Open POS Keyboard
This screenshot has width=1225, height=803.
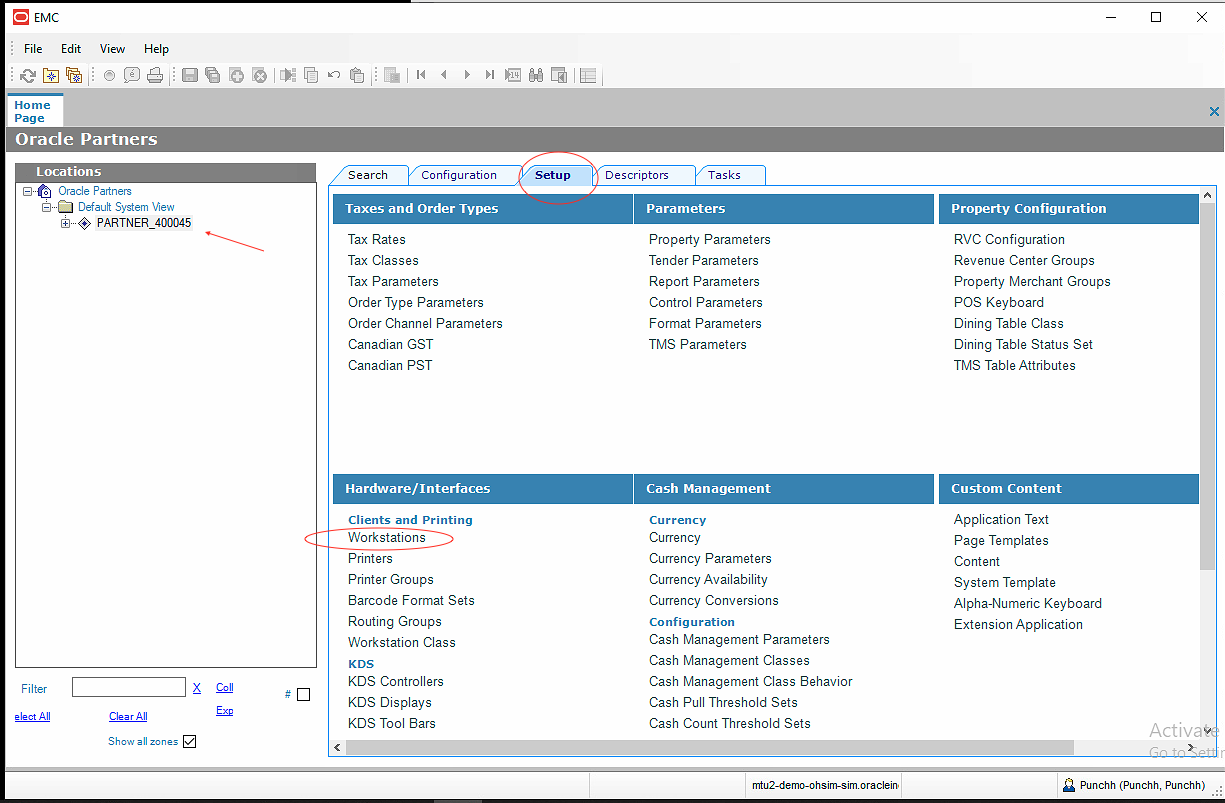[x=999, y=303]
